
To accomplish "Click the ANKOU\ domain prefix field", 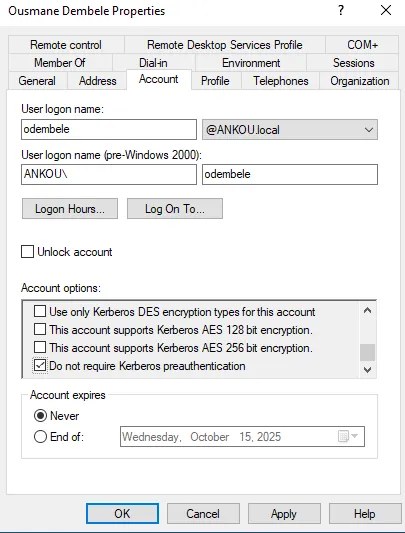I will (109, 174).
